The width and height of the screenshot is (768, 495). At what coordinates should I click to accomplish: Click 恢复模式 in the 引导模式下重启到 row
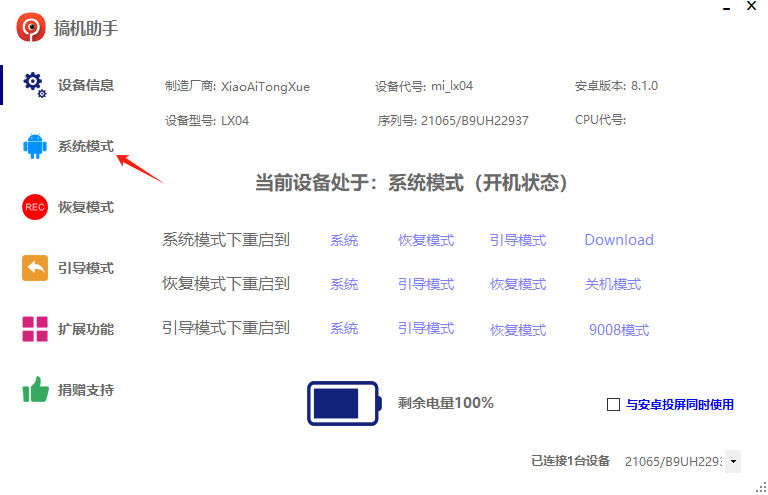pos(518,330)
